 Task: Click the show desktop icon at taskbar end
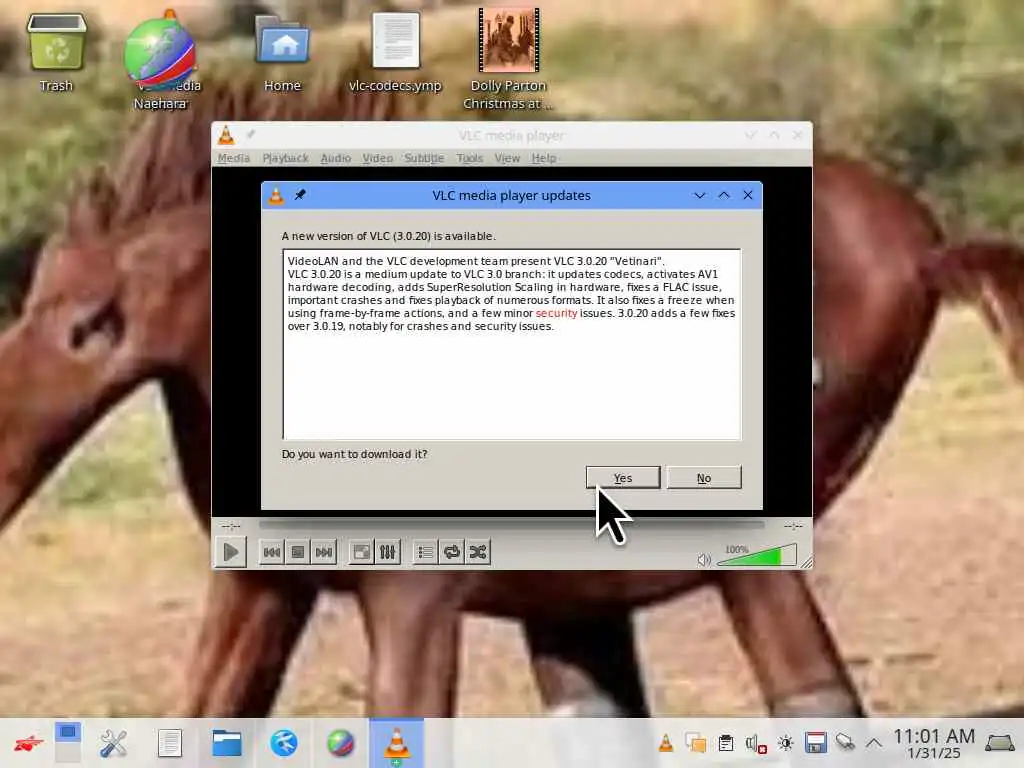pyautogui.click(x=999, y=743)
